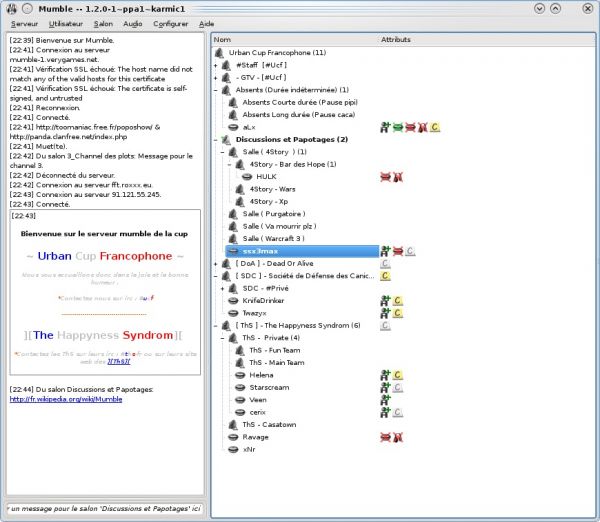Image resolution: width=600 pixels, height=522 pixels.
Task: Open the Configurer menu
Action: coord(170,22)
